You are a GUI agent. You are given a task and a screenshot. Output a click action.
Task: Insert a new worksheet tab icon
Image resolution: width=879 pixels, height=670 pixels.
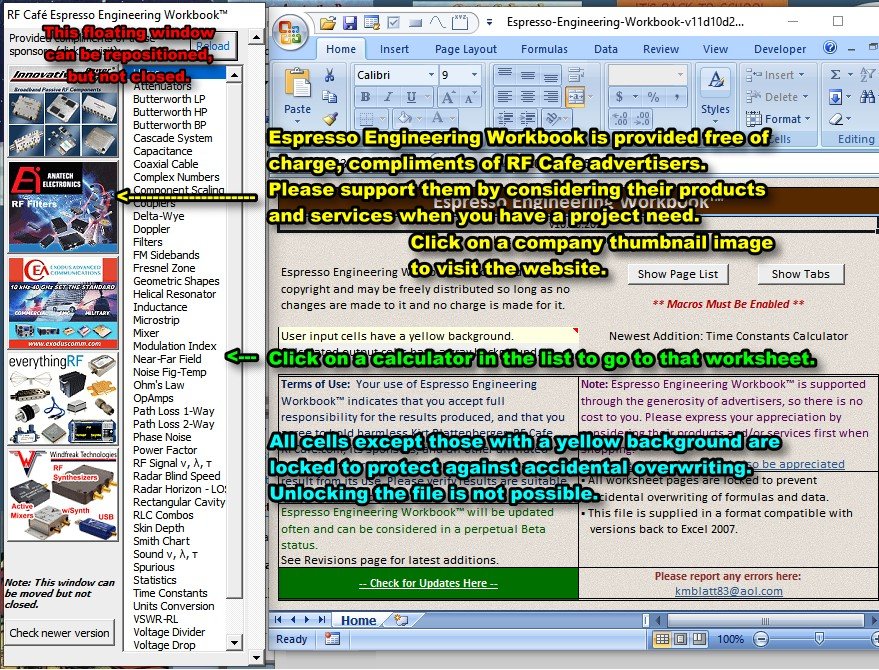click(x=401, y=620)
